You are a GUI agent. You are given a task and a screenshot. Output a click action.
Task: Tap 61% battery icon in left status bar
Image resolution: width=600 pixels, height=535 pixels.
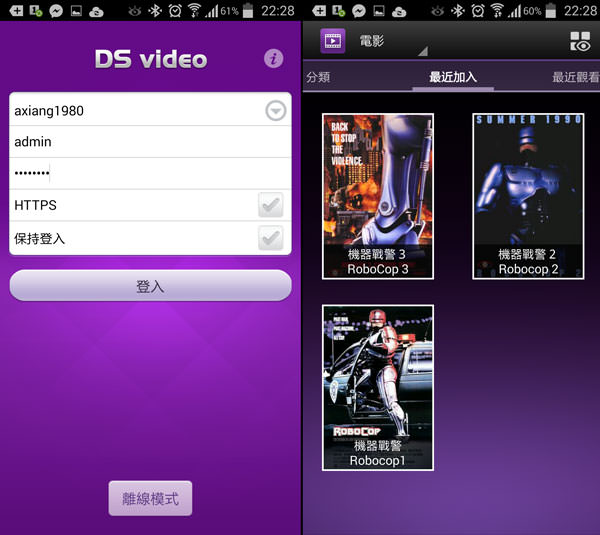pos(248,10)
